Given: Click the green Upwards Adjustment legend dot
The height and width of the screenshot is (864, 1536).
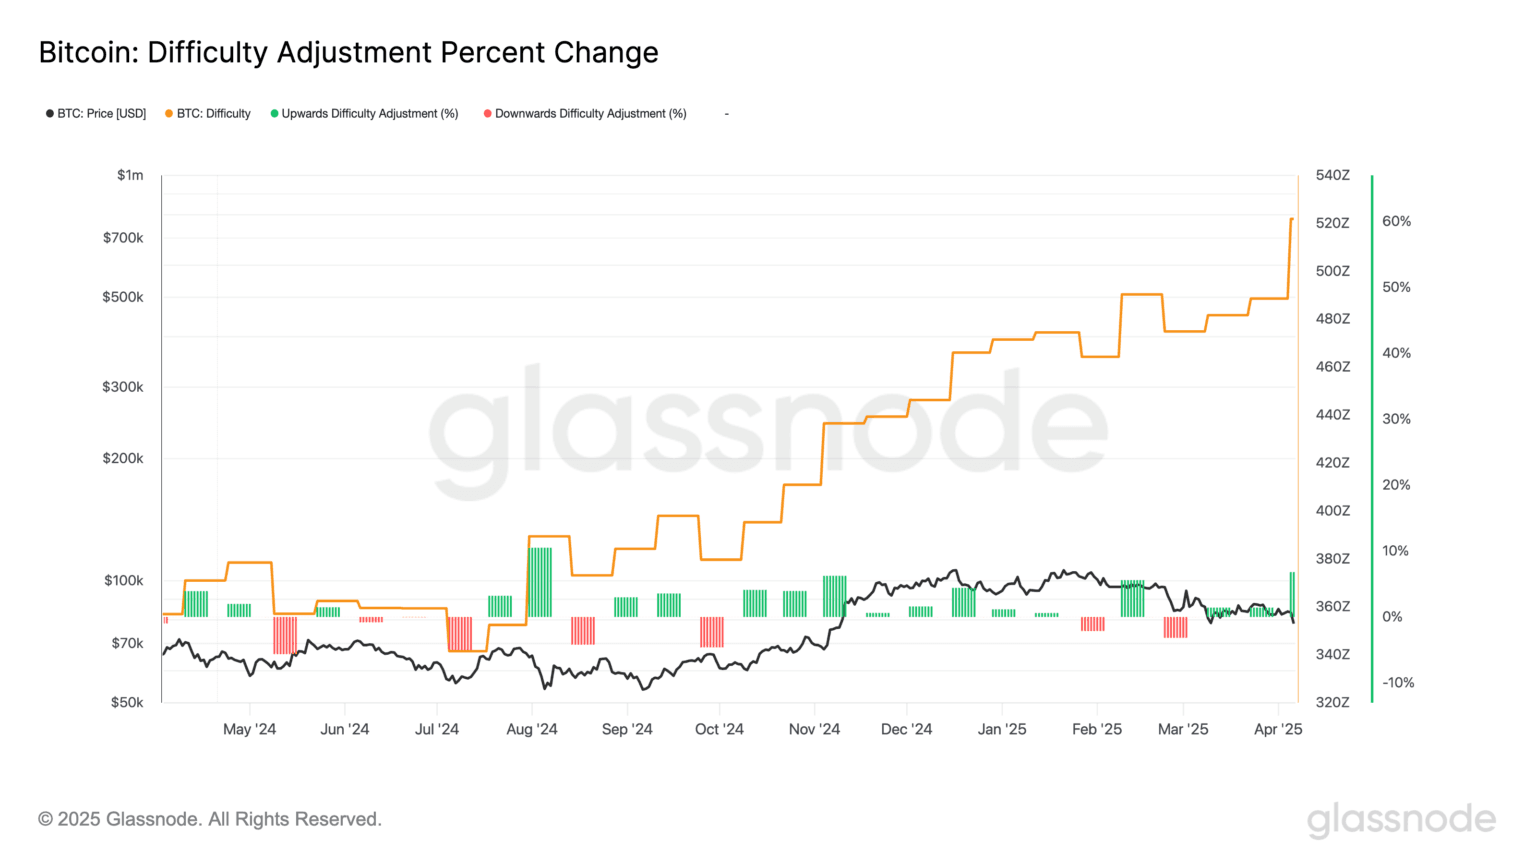Looking at the screenshot, I should pyautogui.click(x=274, y=114).
